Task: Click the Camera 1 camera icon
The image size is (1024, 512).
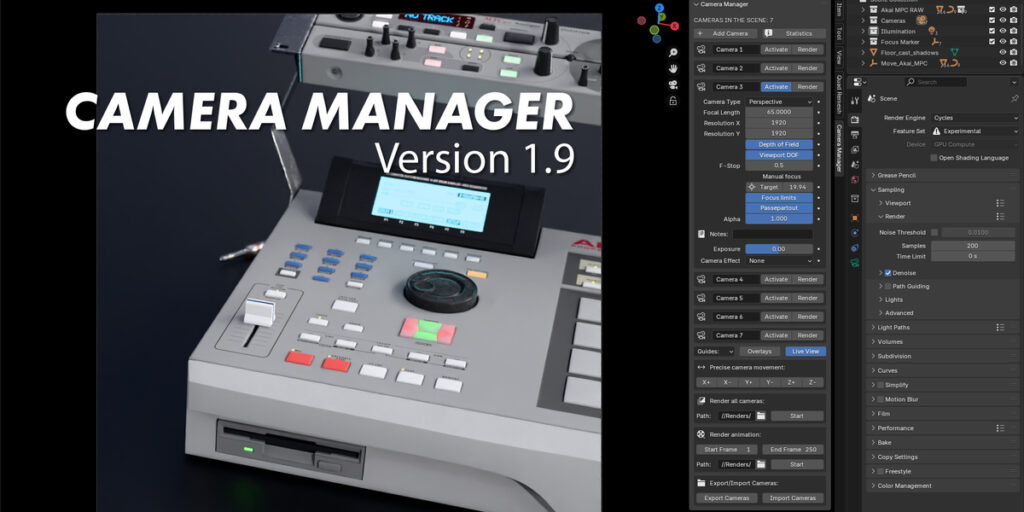Action: [701, 50]
